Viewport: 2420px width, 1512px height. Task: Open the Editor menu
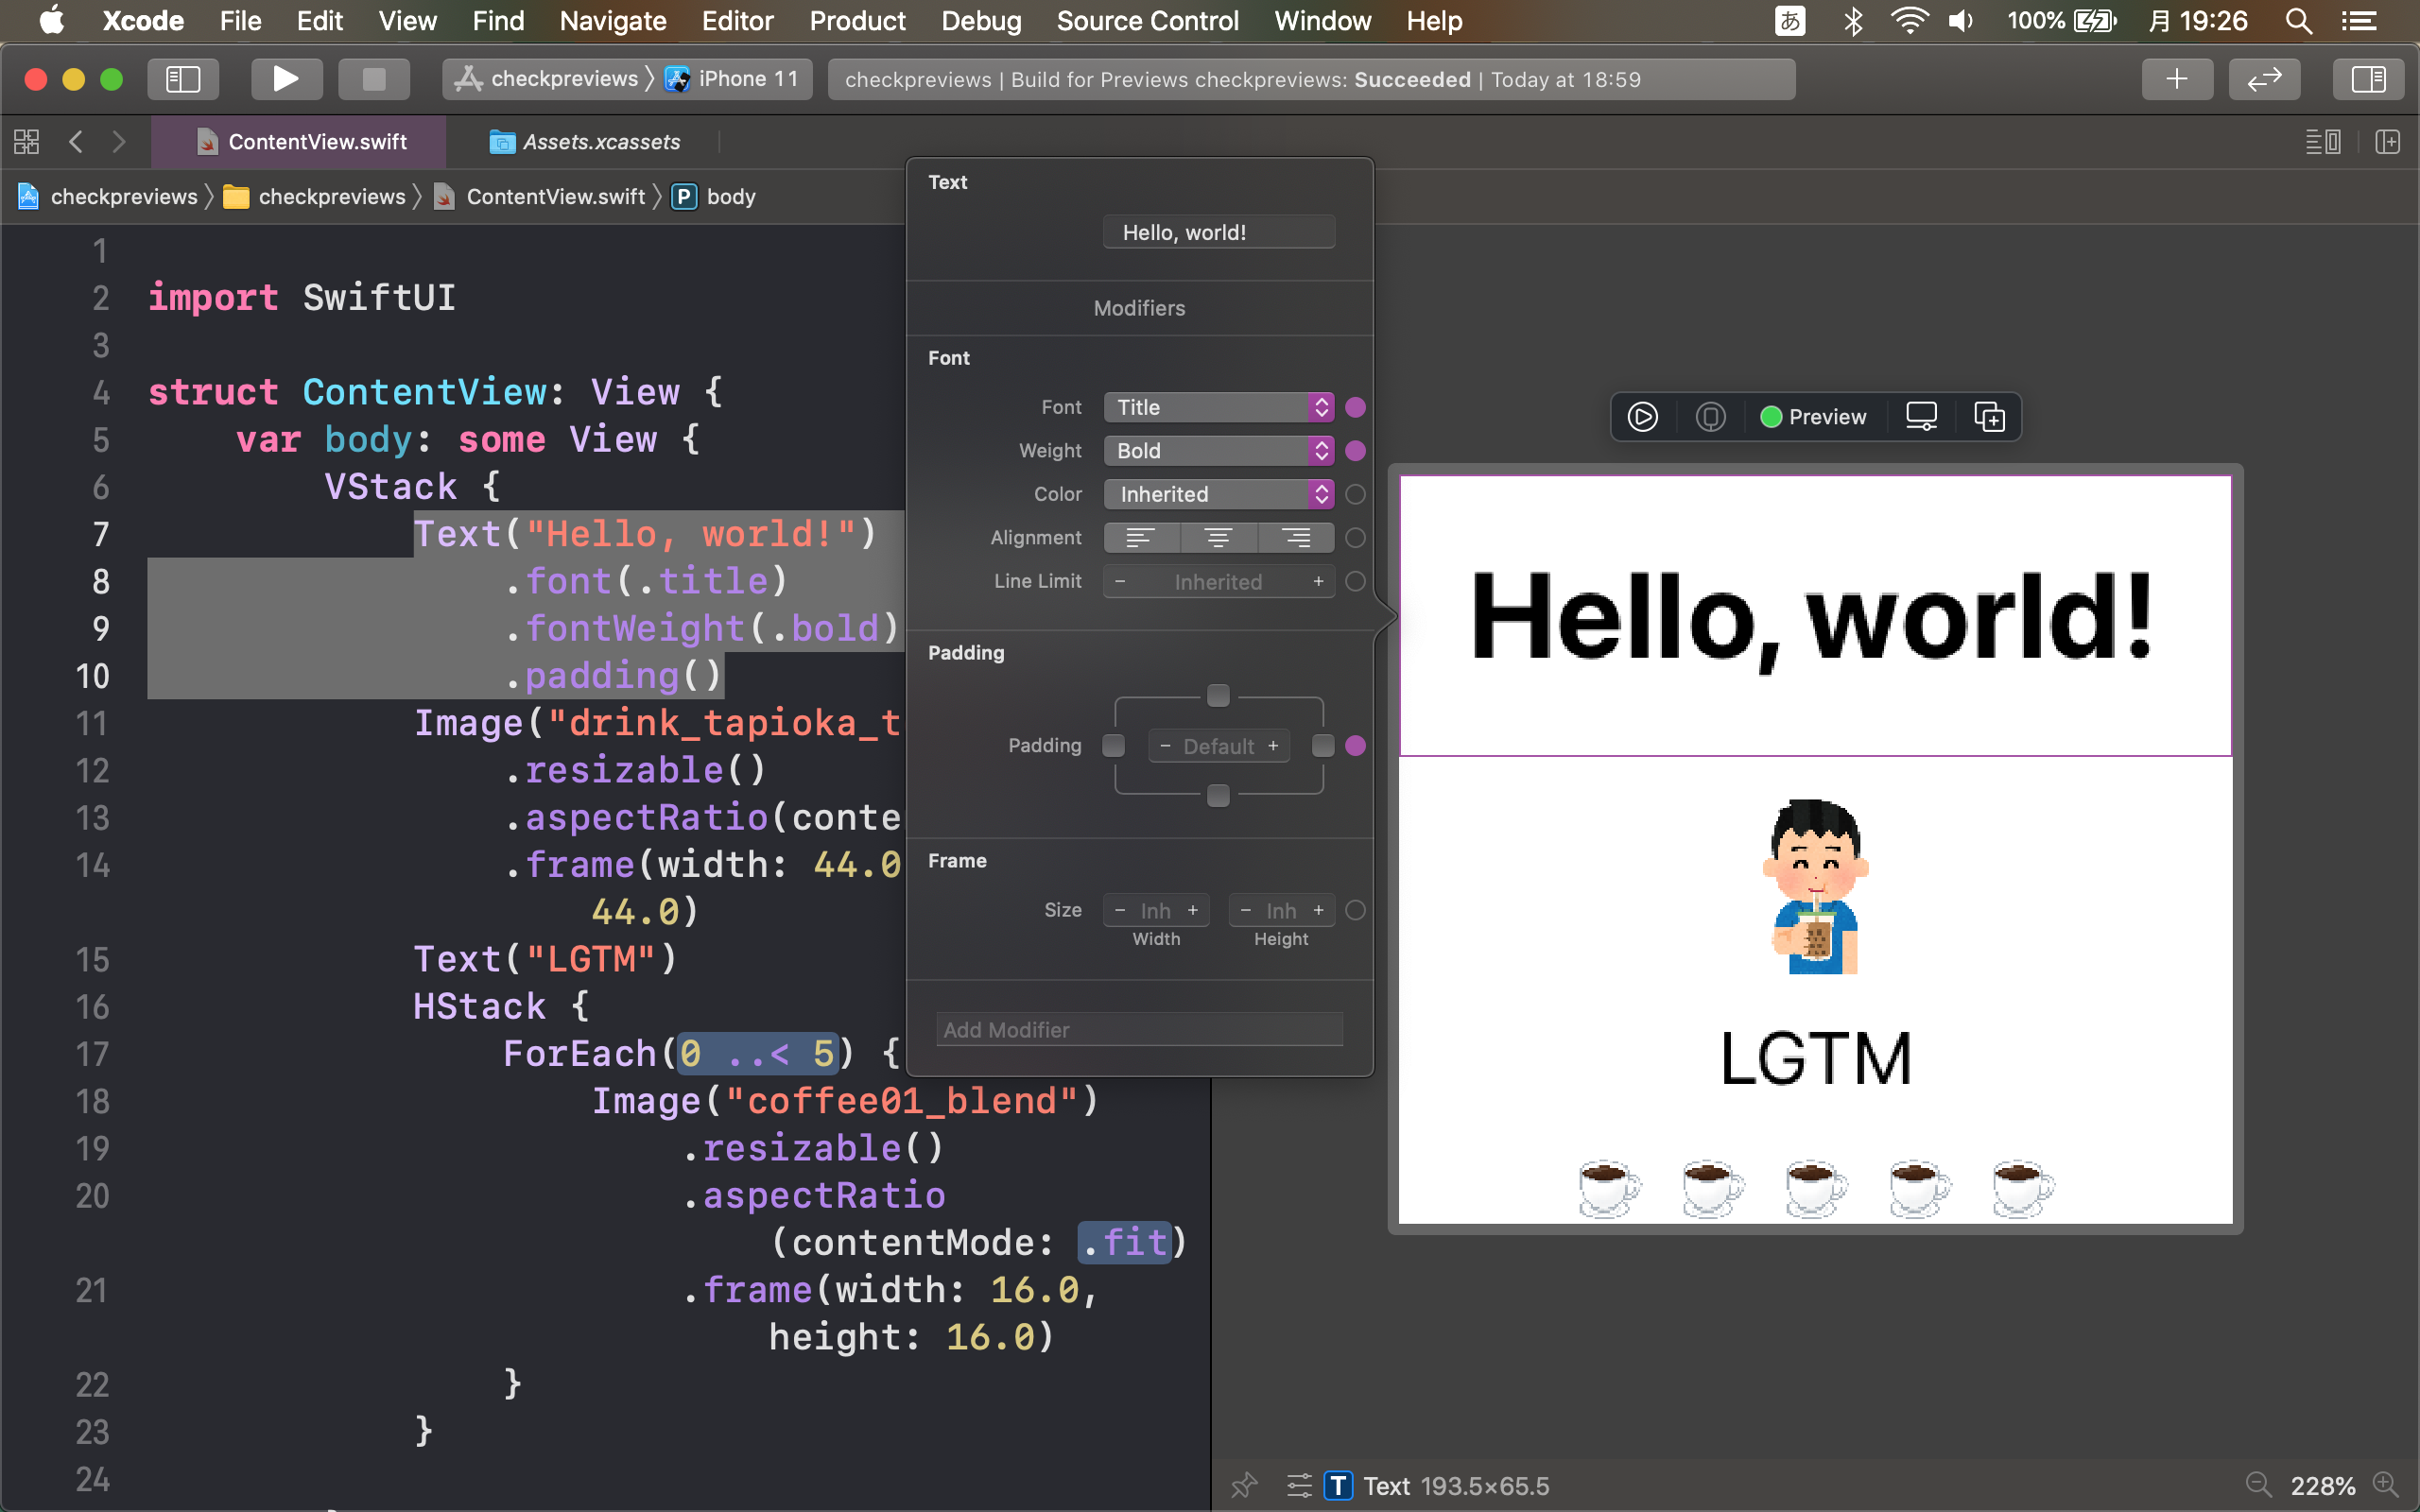(737, 21)
